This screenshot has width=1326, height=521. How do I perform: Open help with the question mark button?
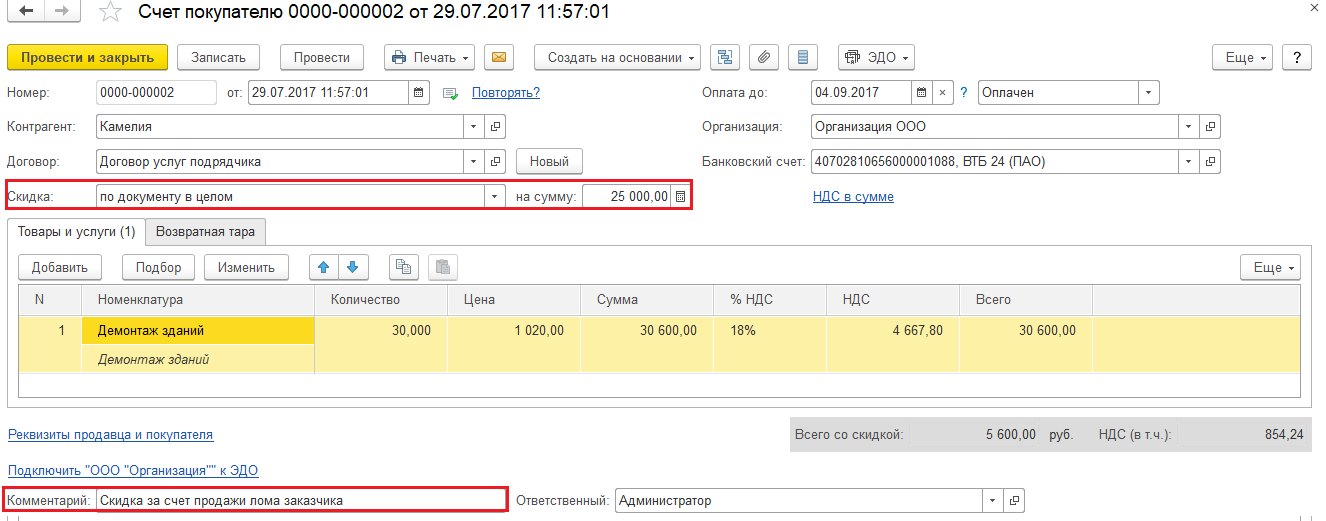pyautogui.click(x=1296, y=57)
